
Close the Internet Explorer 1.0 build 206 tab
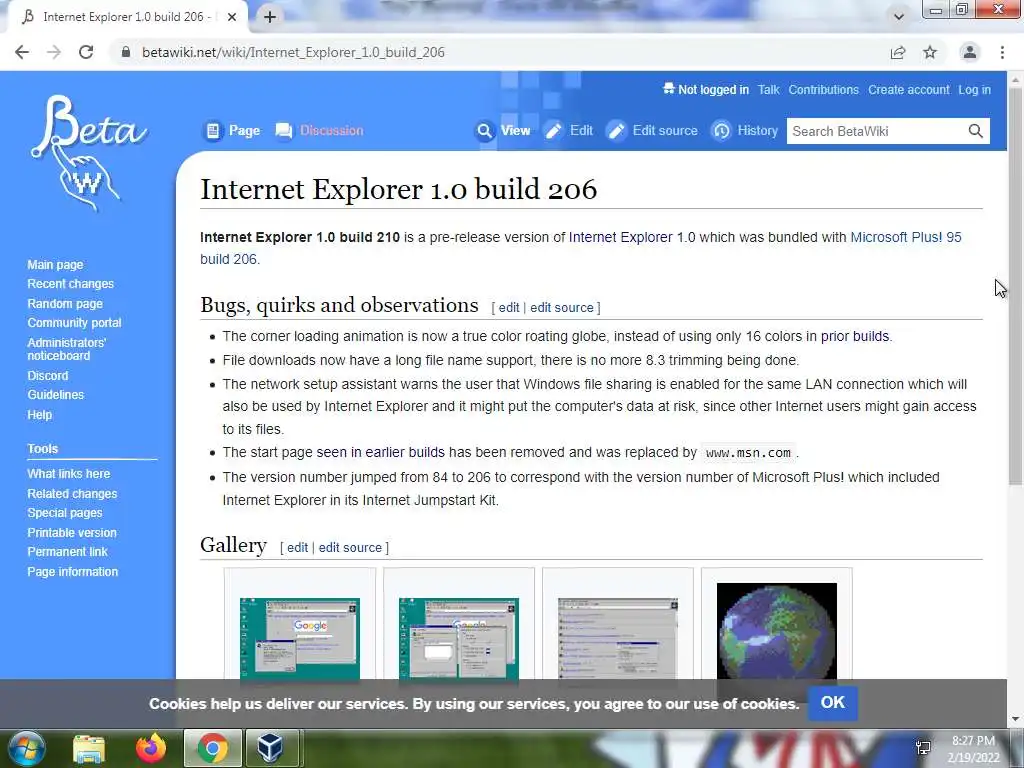(232, 17)
